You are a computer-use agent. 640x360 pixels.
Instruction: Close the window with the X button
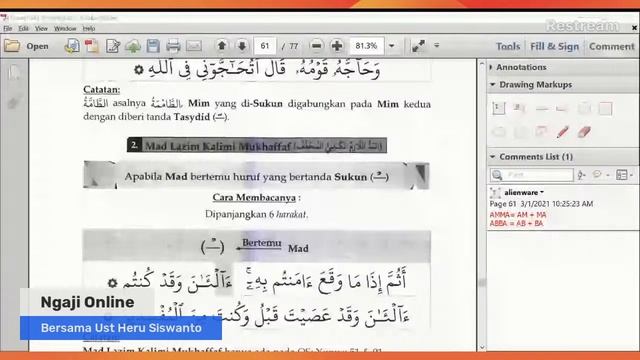point(634,28)
